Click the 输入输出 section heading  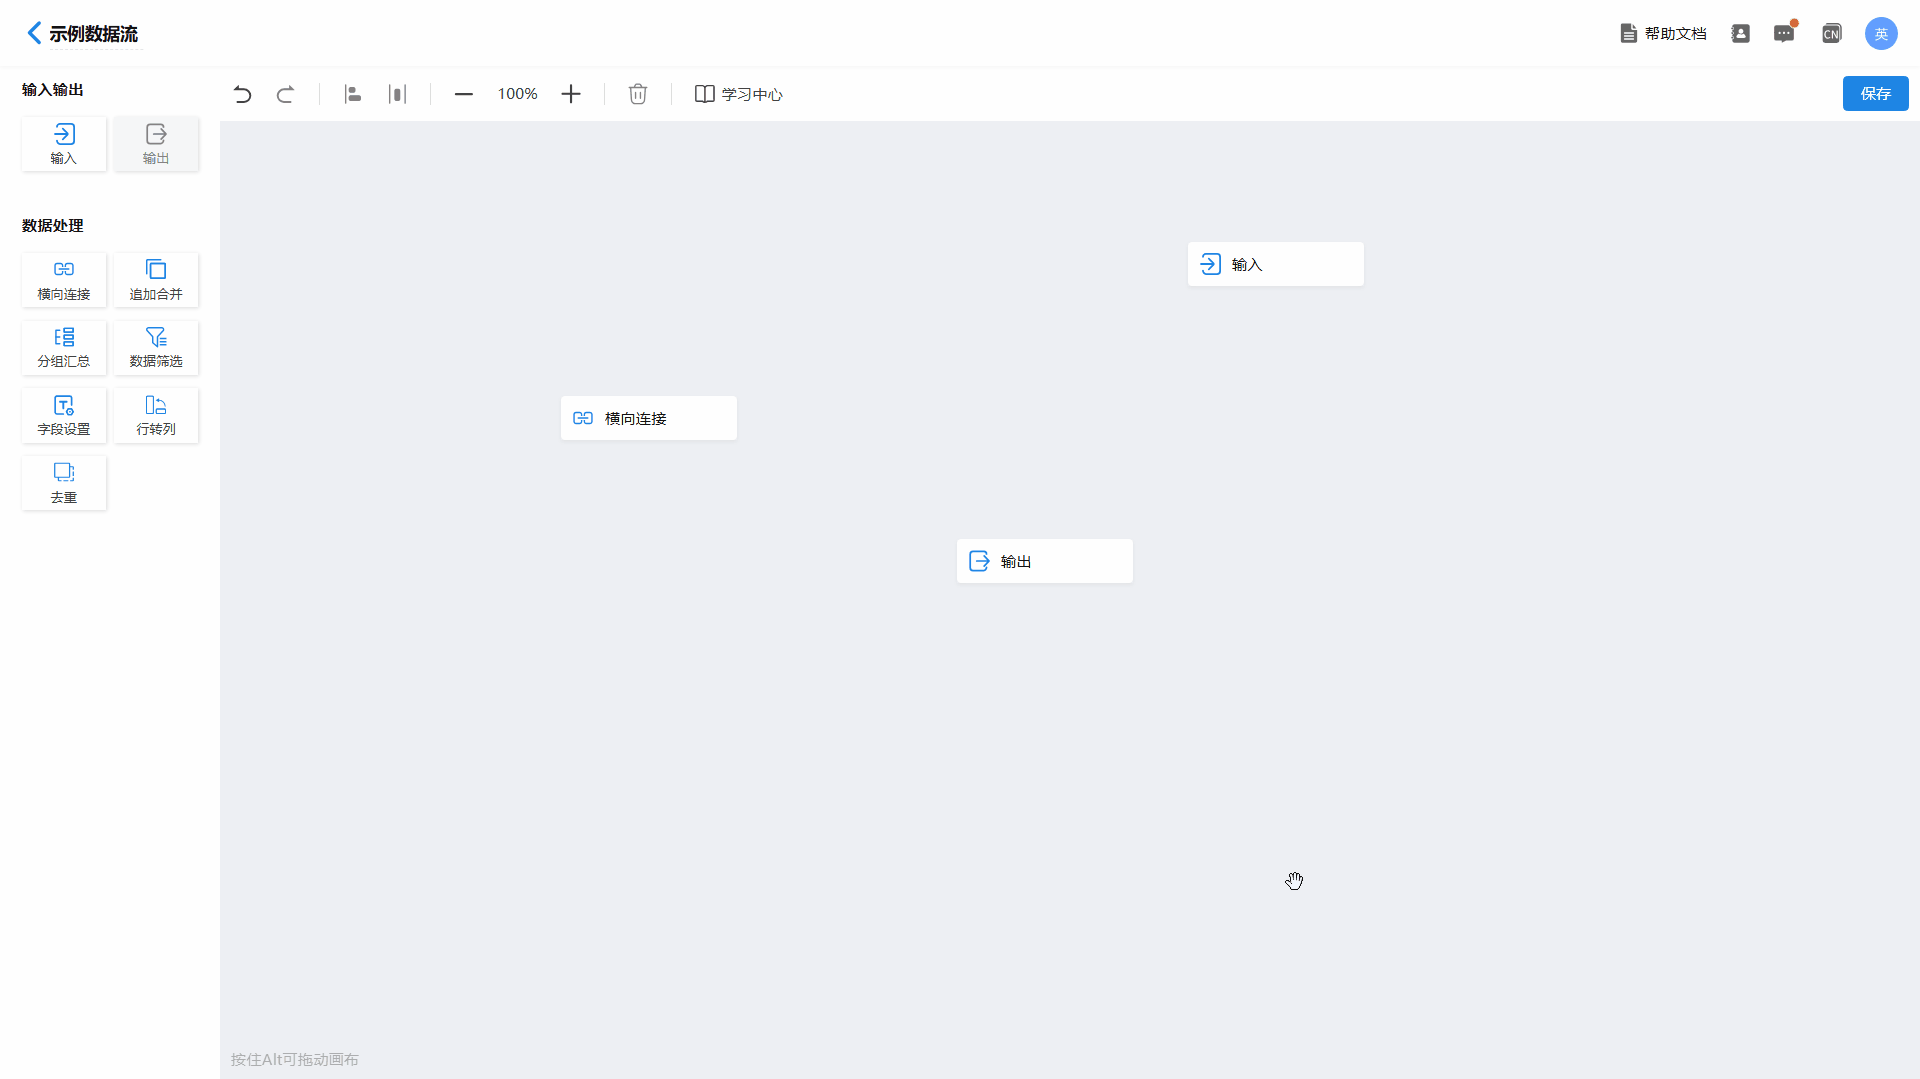[53, 90]
